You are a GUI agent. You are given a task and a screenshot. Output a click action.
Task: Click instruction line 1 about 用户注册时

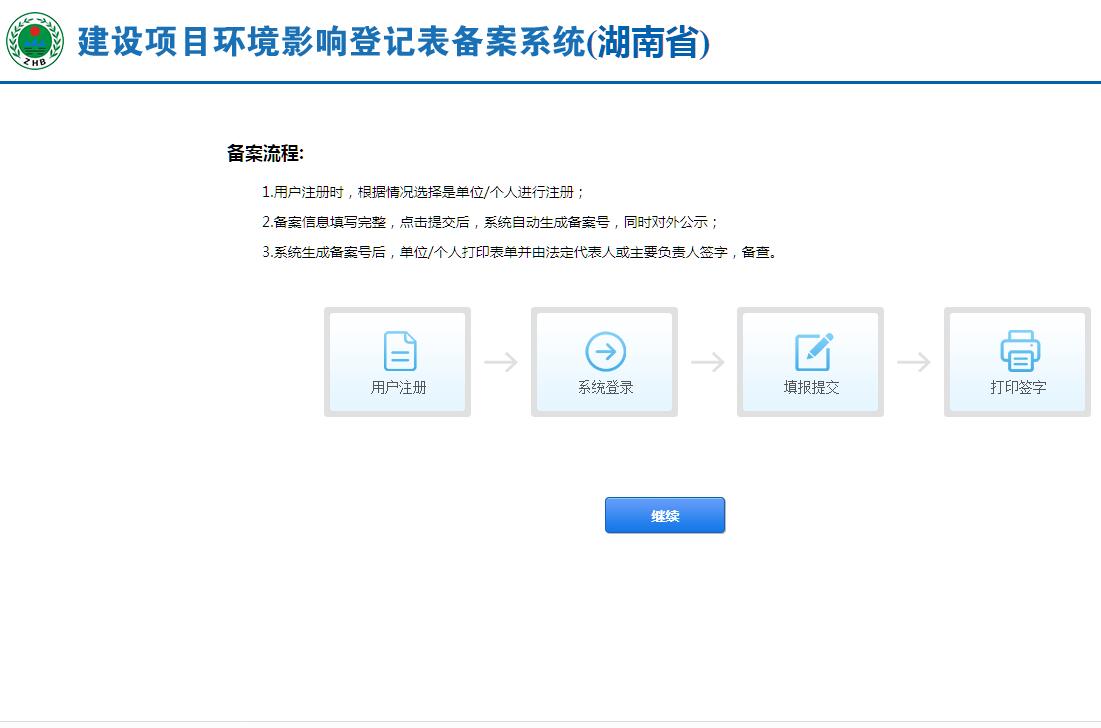tap(423, 192)
